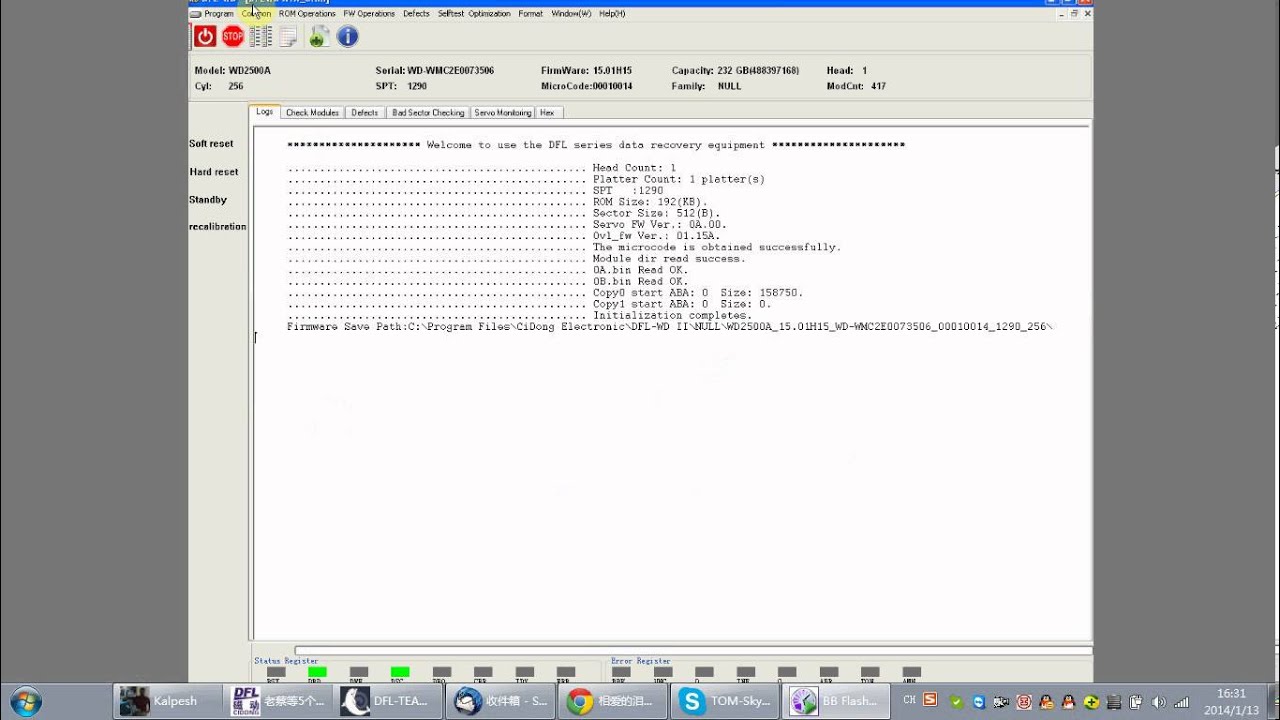Click the Hard reset button

click(214, 172)
